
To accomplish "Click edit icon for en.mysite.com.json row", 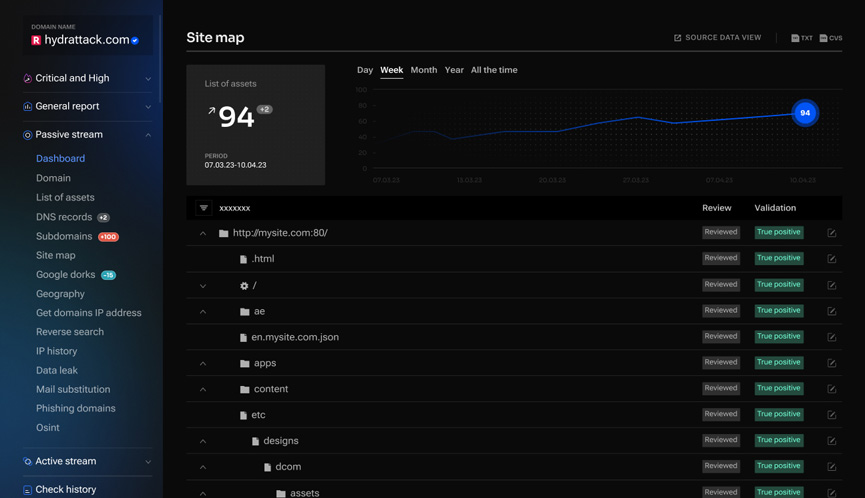I will click(x=831, y=337).
